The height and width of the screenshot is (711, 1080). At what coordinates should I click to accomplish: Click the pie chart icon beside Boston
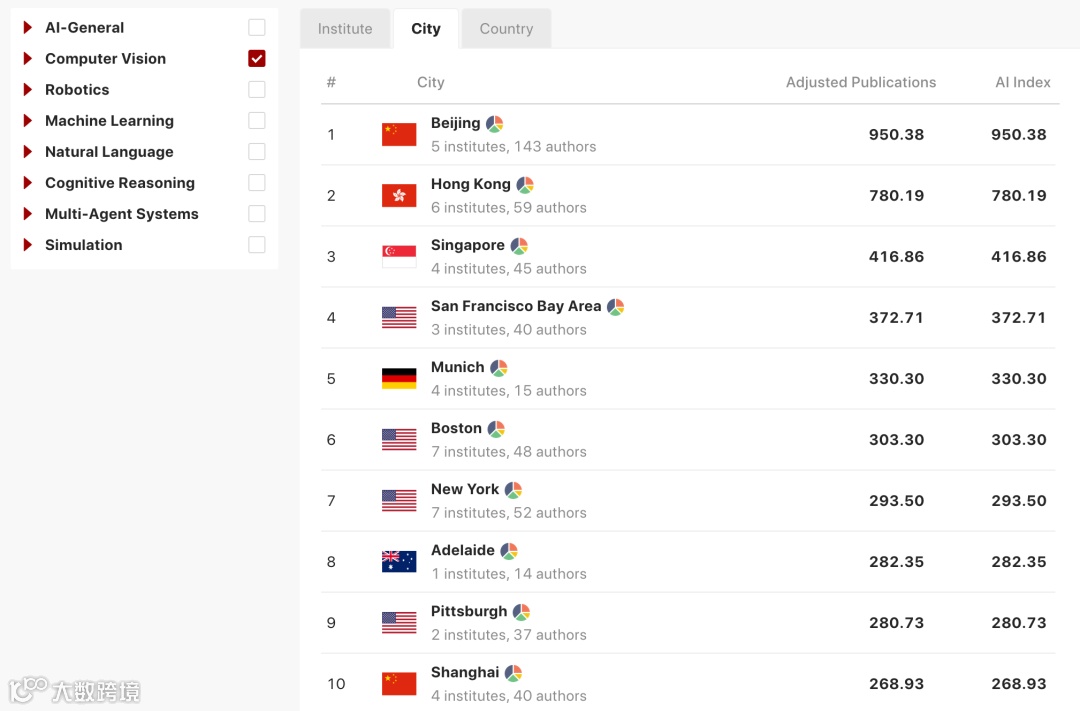click(496, 429)
